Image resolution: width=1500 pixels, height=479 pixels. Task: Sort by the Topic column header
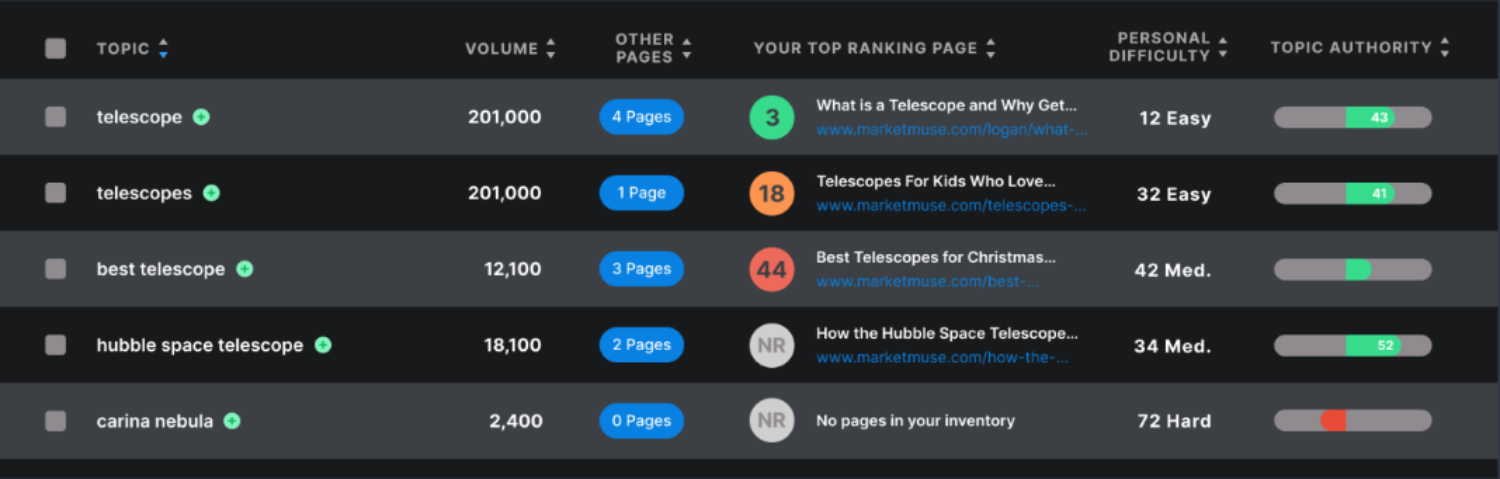click(163, 48)
